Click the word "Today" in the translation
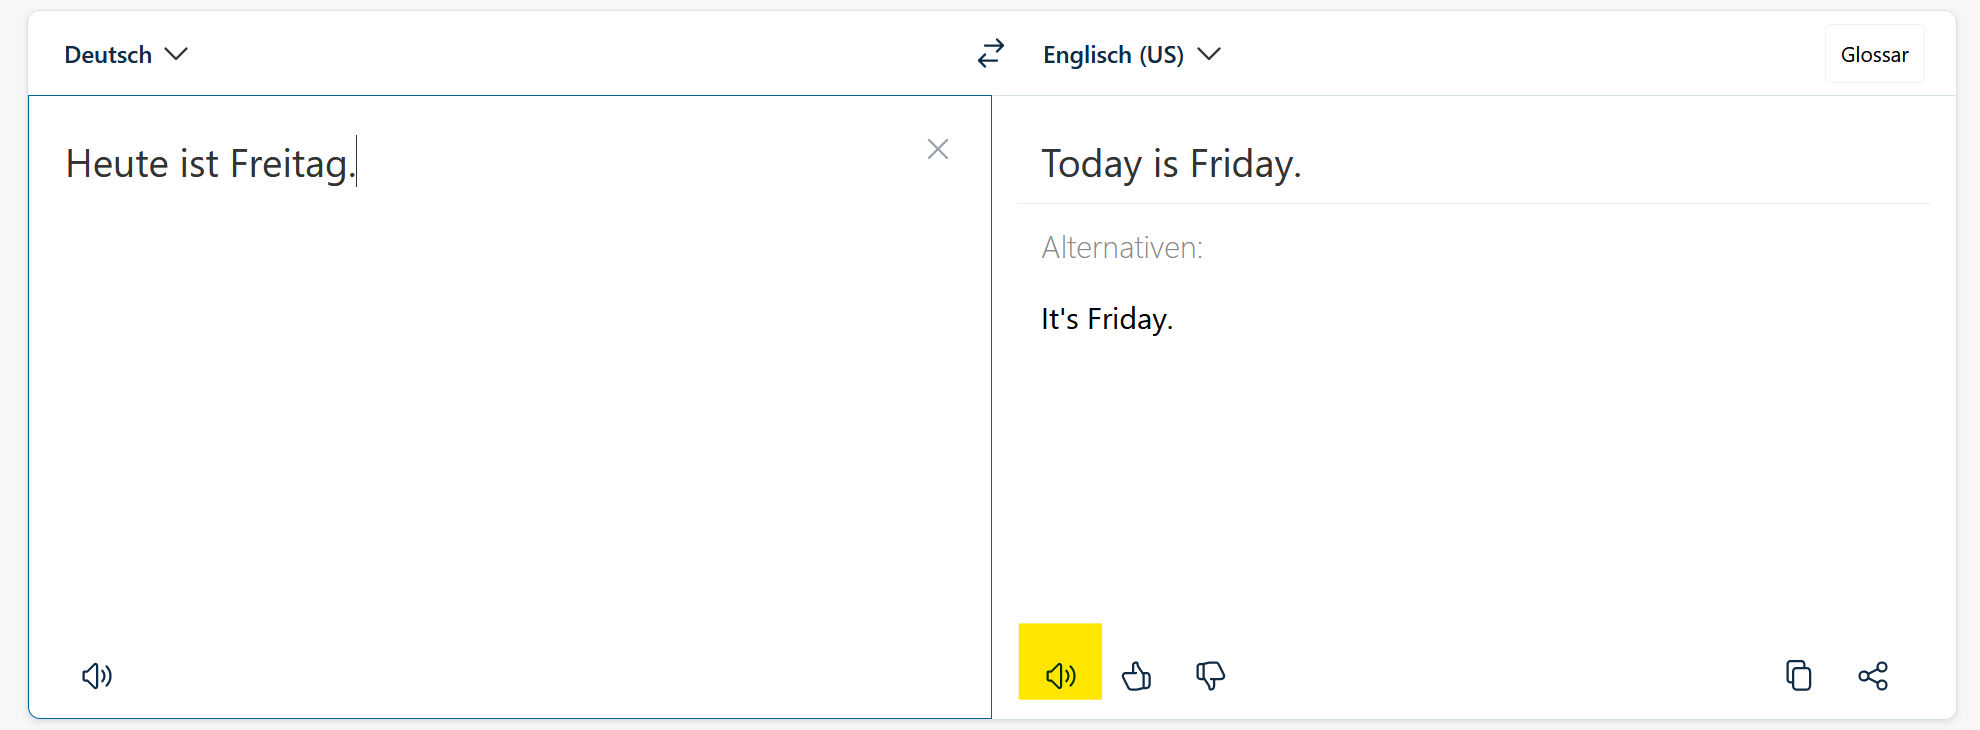 (x=1091, y=164)
